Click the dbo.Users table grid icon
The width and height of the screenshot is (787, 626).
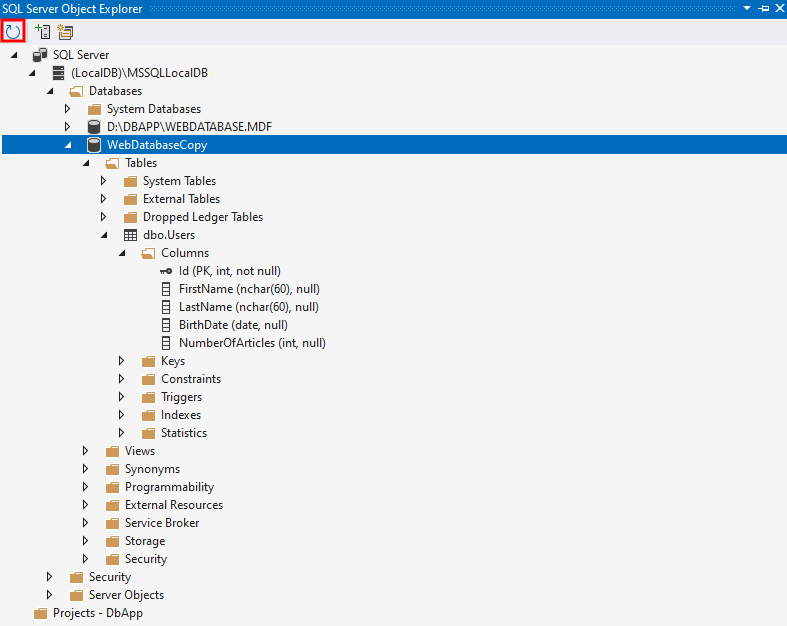tap(130, 235)
